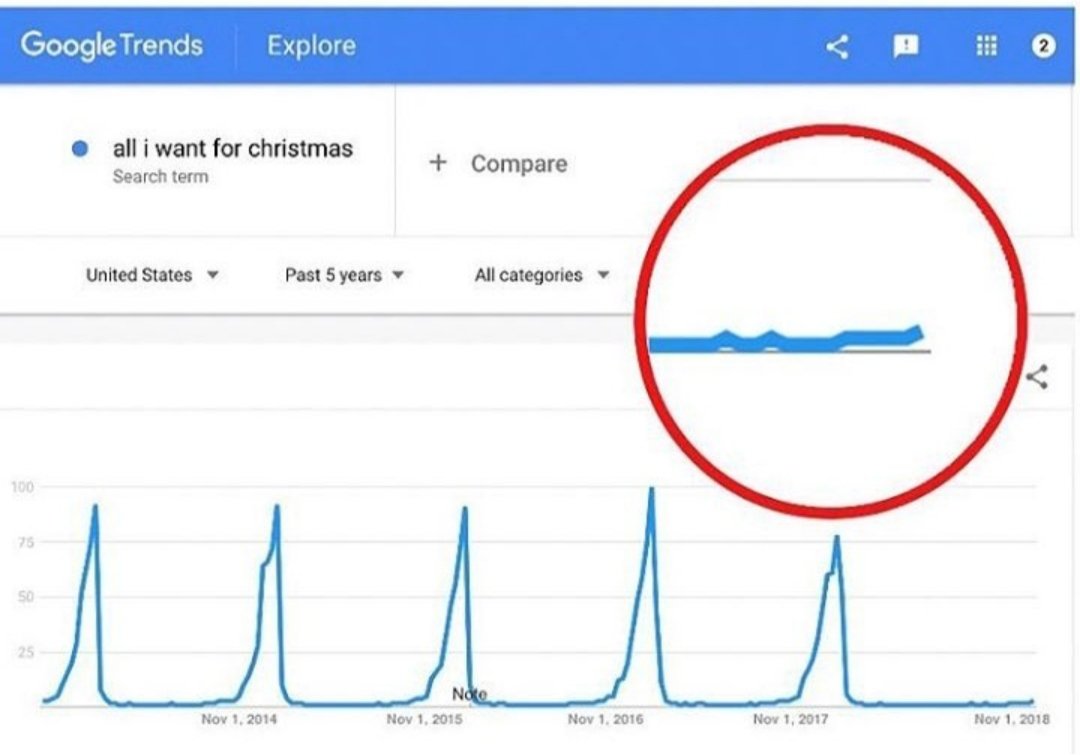Click the blue dot beside search term

coord(80,148)
